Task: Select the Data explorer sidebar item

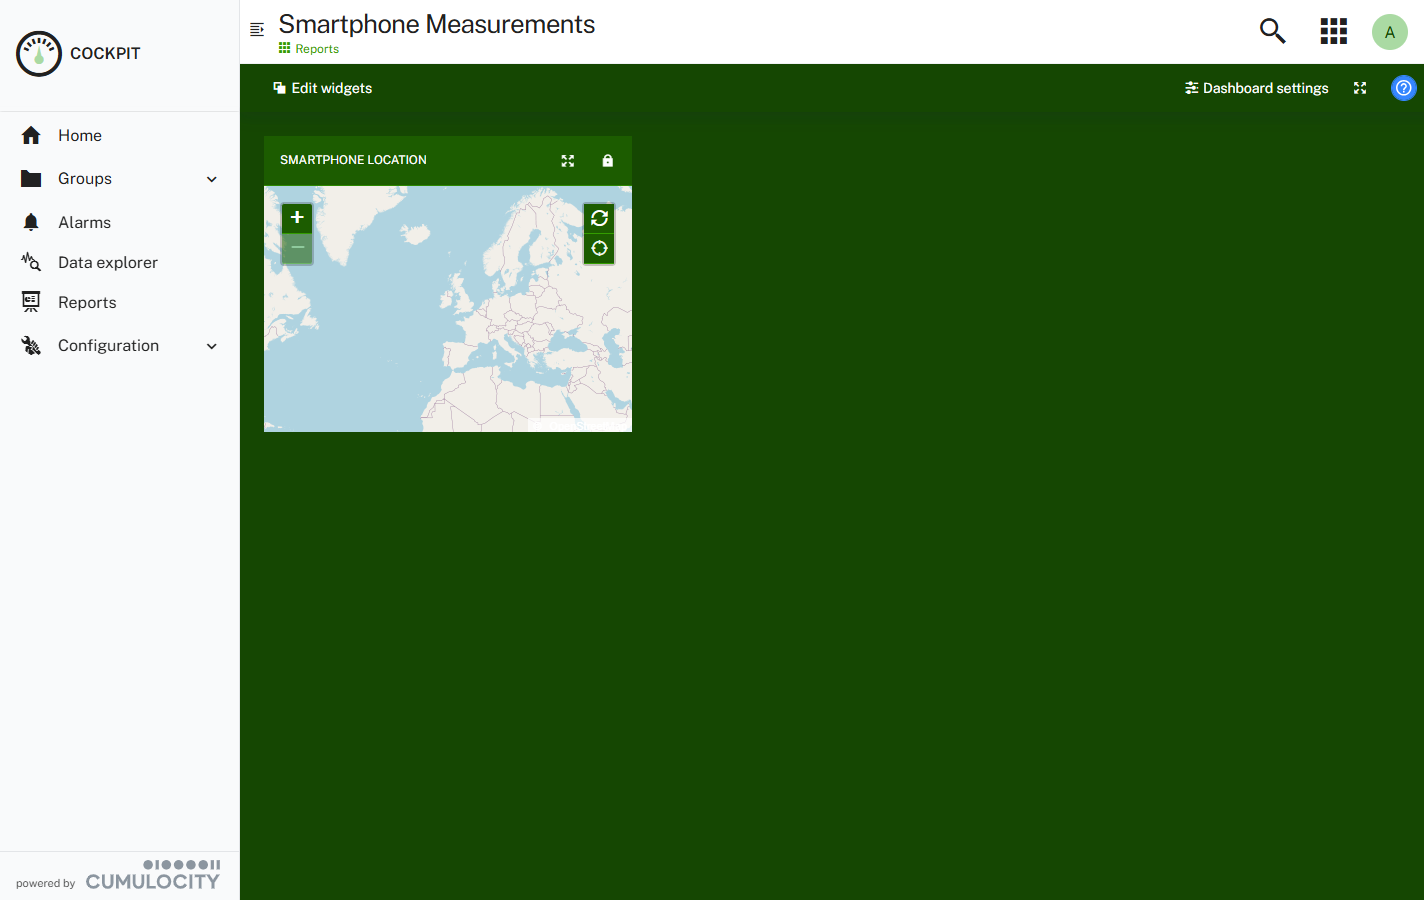Action: pyautogui.click(x=108, y=262)
